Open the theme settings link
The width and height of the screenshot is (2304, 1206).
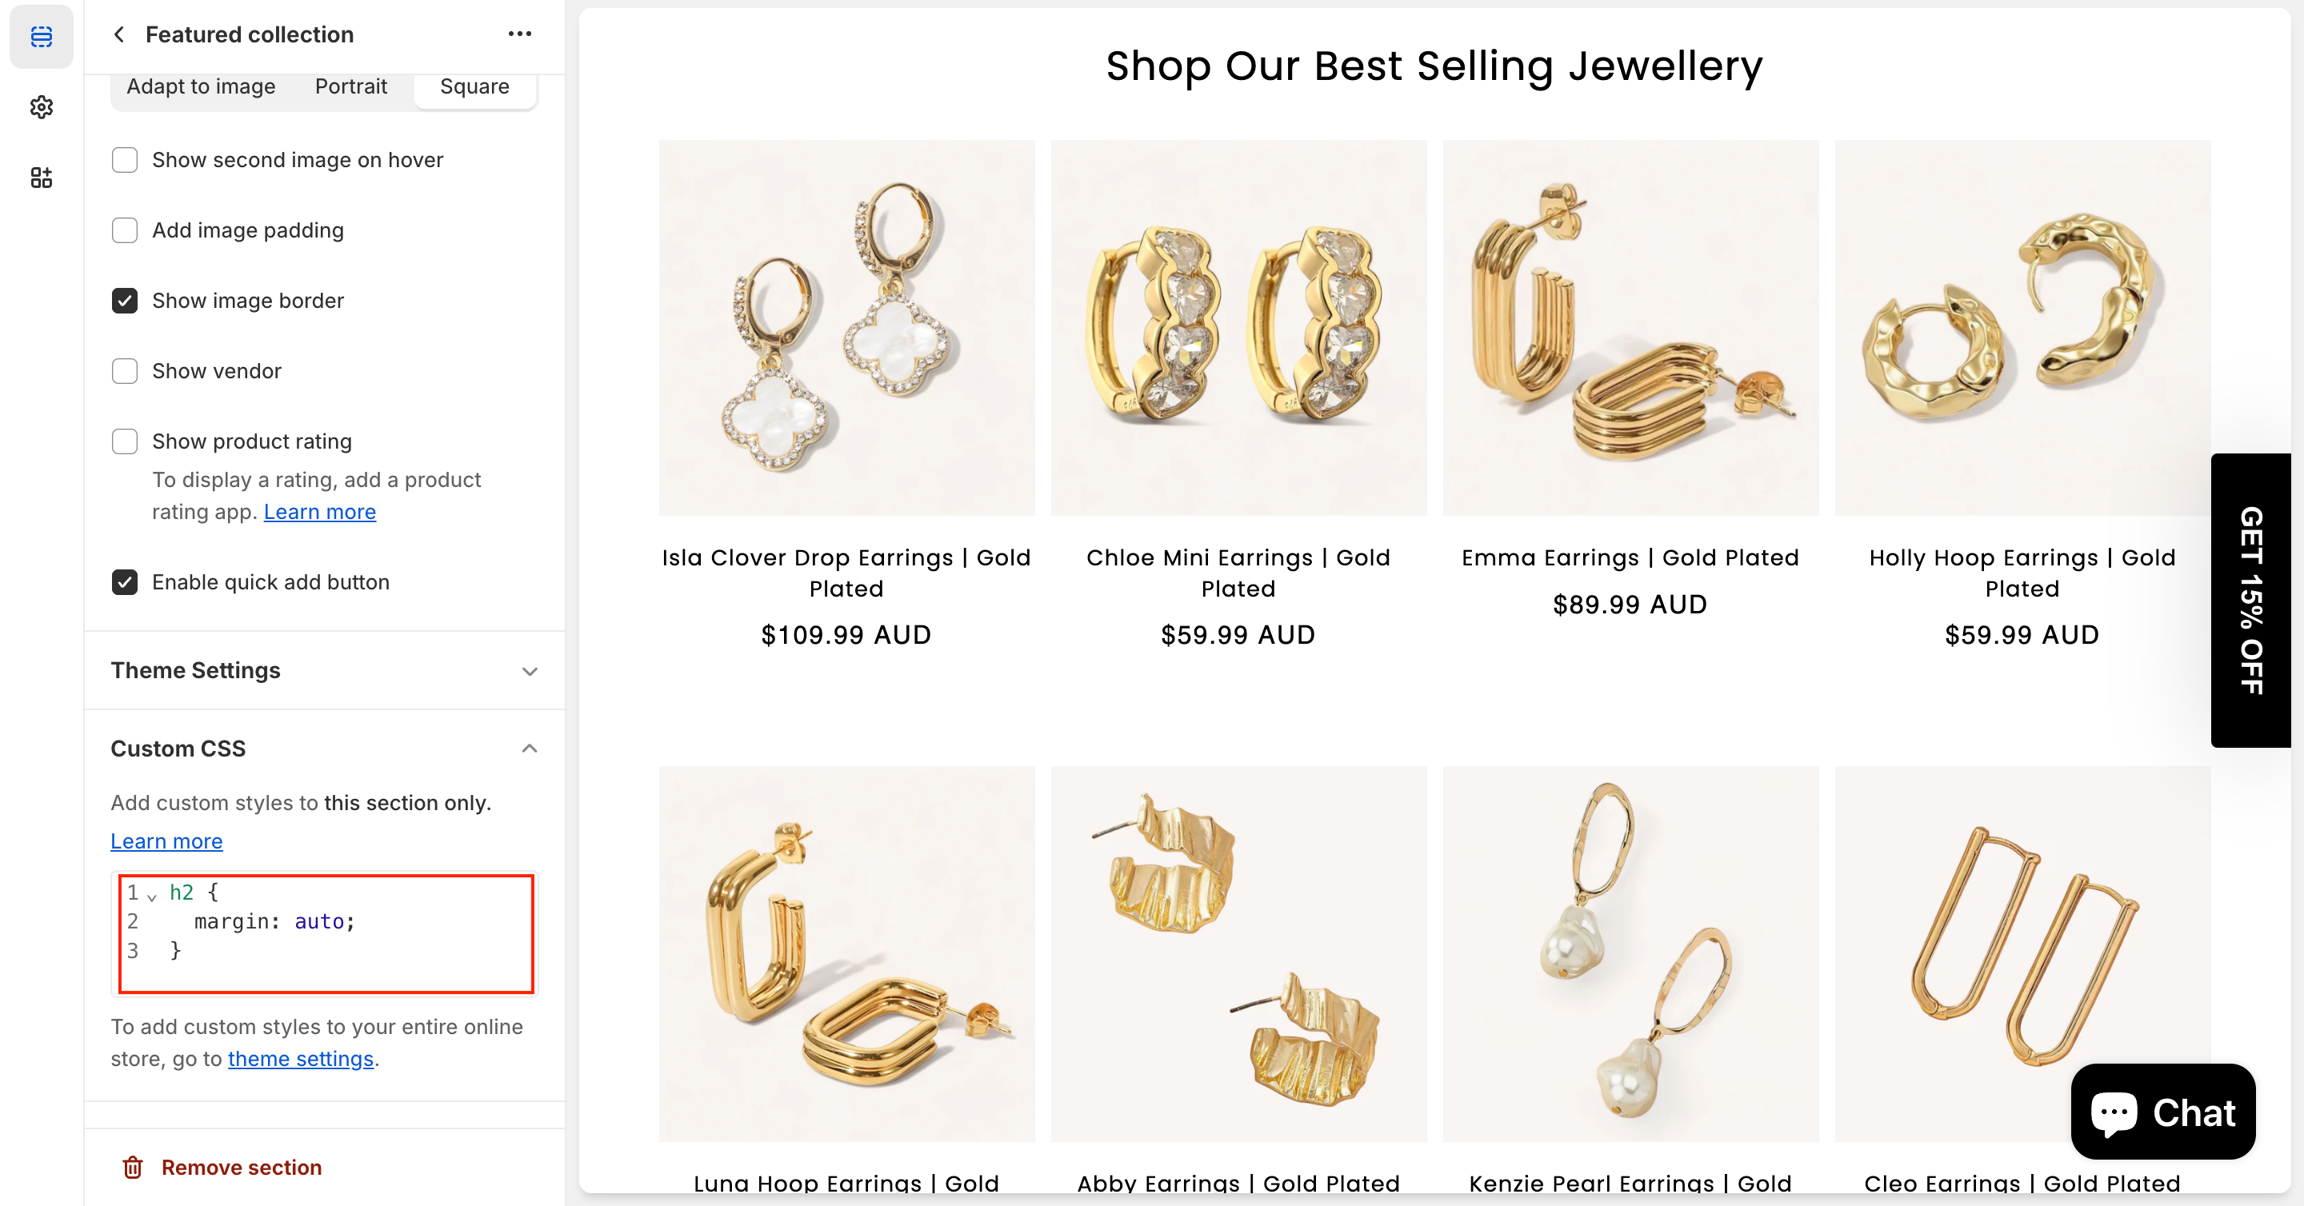[300, 1058]
